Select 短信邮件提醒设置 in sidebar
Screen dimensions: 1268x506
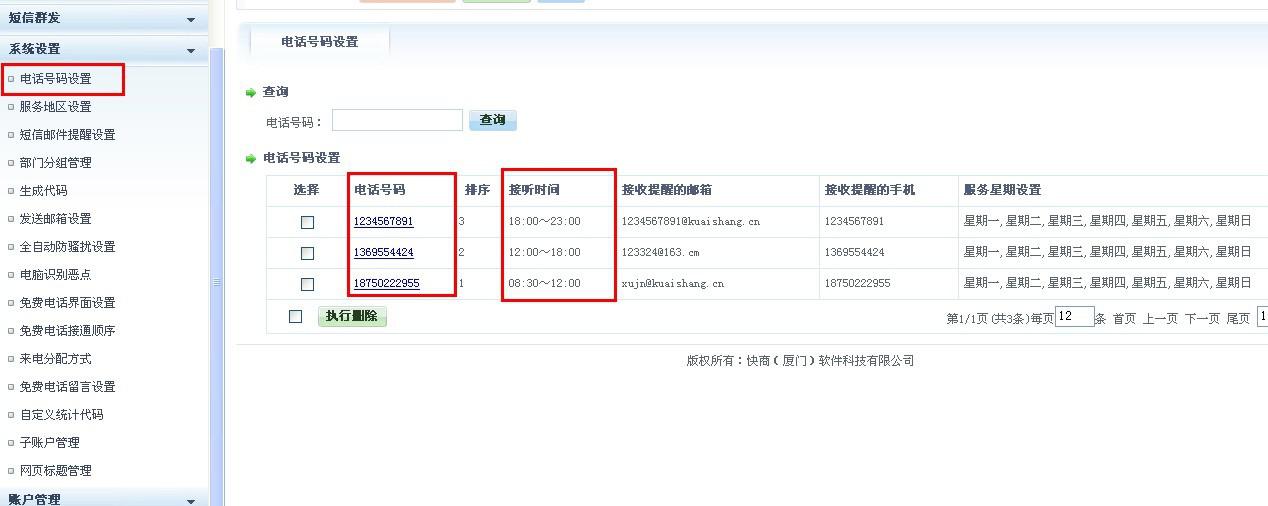[67, 135]
